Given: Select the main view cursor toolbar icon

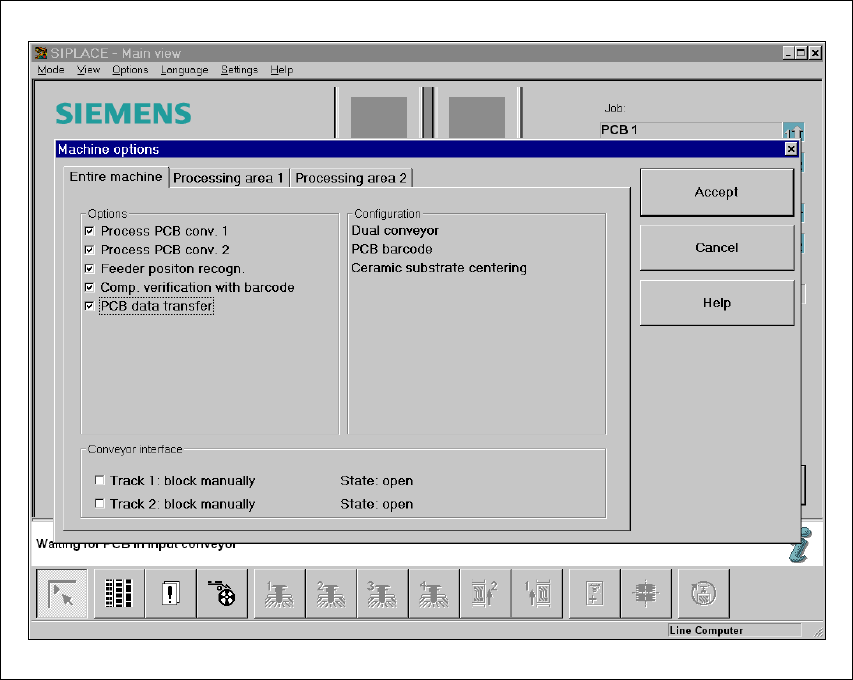Looking at the screenshot, I should pos(61,594).
